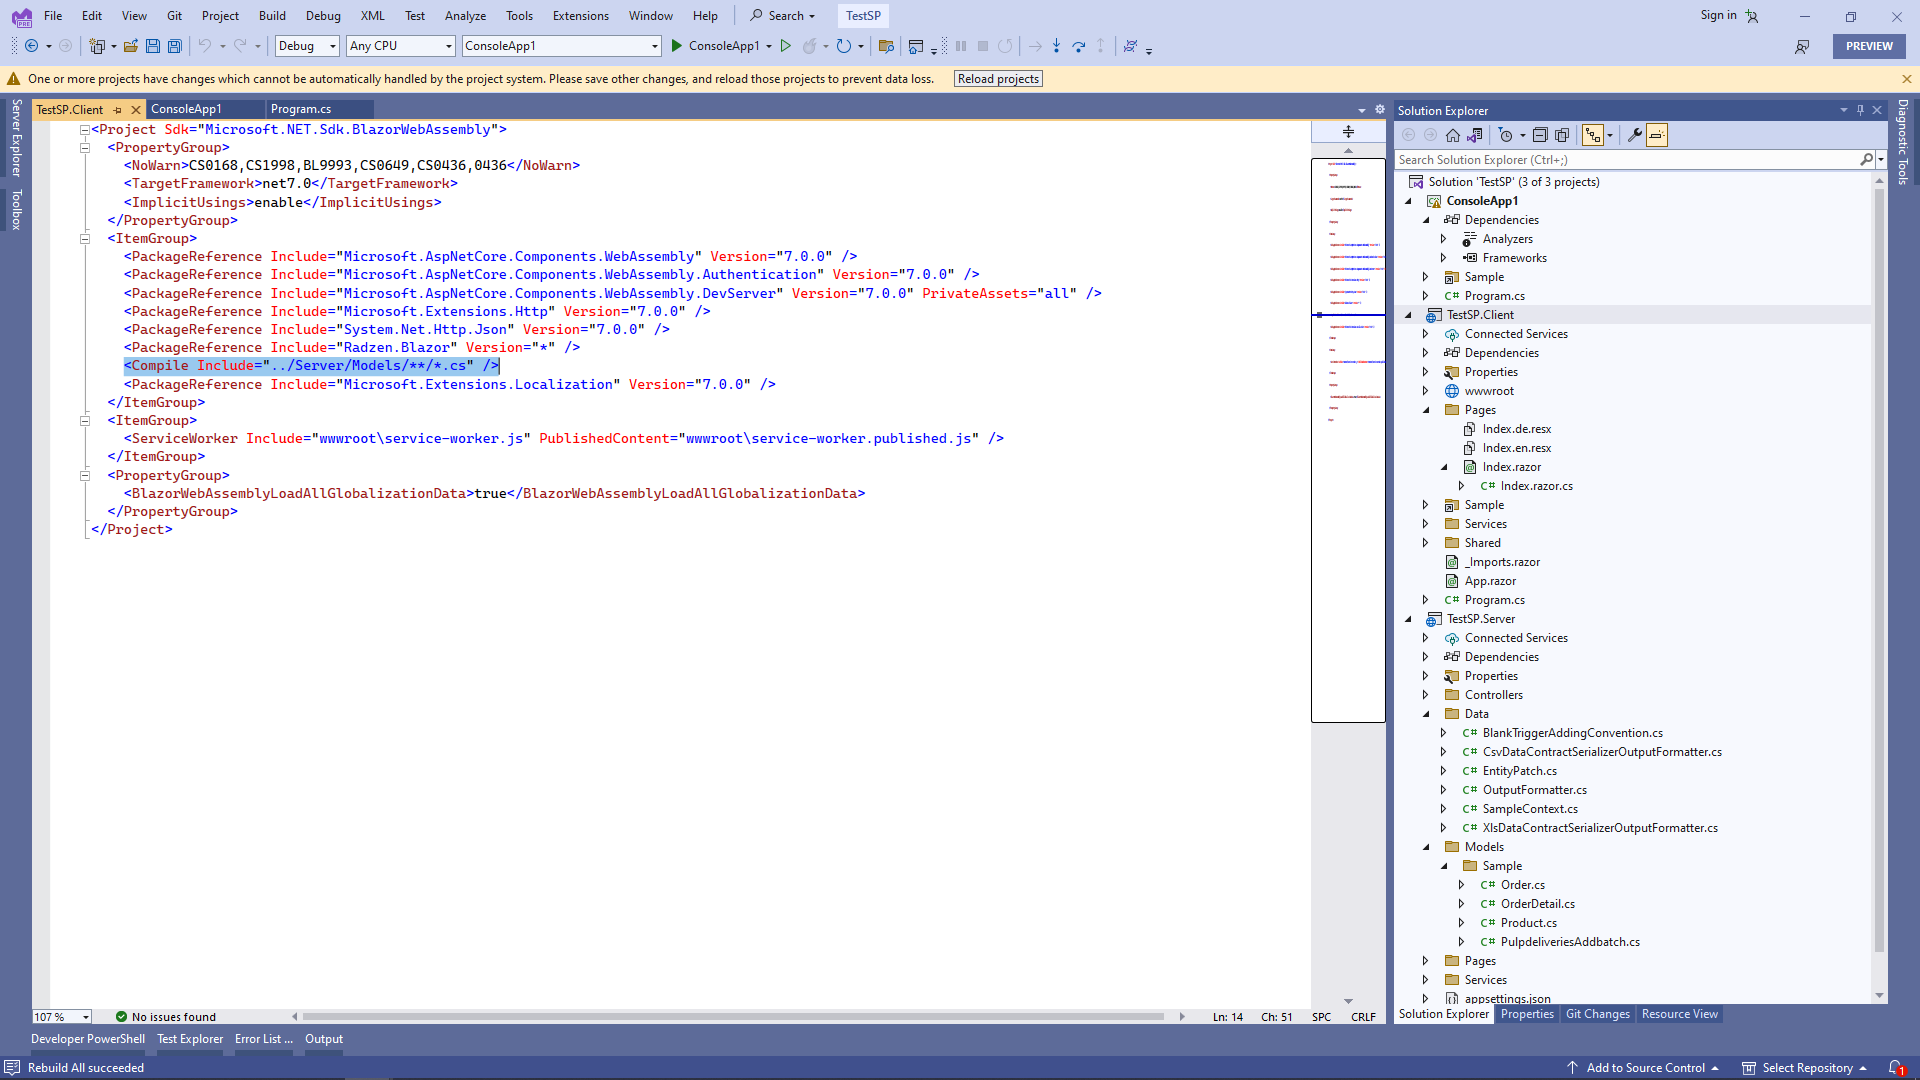Image resolution: width=1920 pixels, height=1080 pixels.
Task: Click the Reload projects button
Action: coord(997,79)
